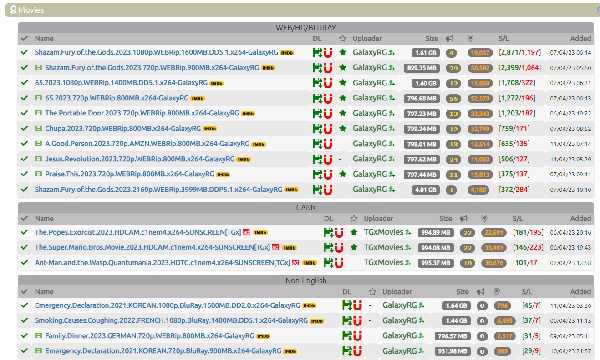
Task: Click seed/leech count for Chupa row
Action: [x=514, y=129]
